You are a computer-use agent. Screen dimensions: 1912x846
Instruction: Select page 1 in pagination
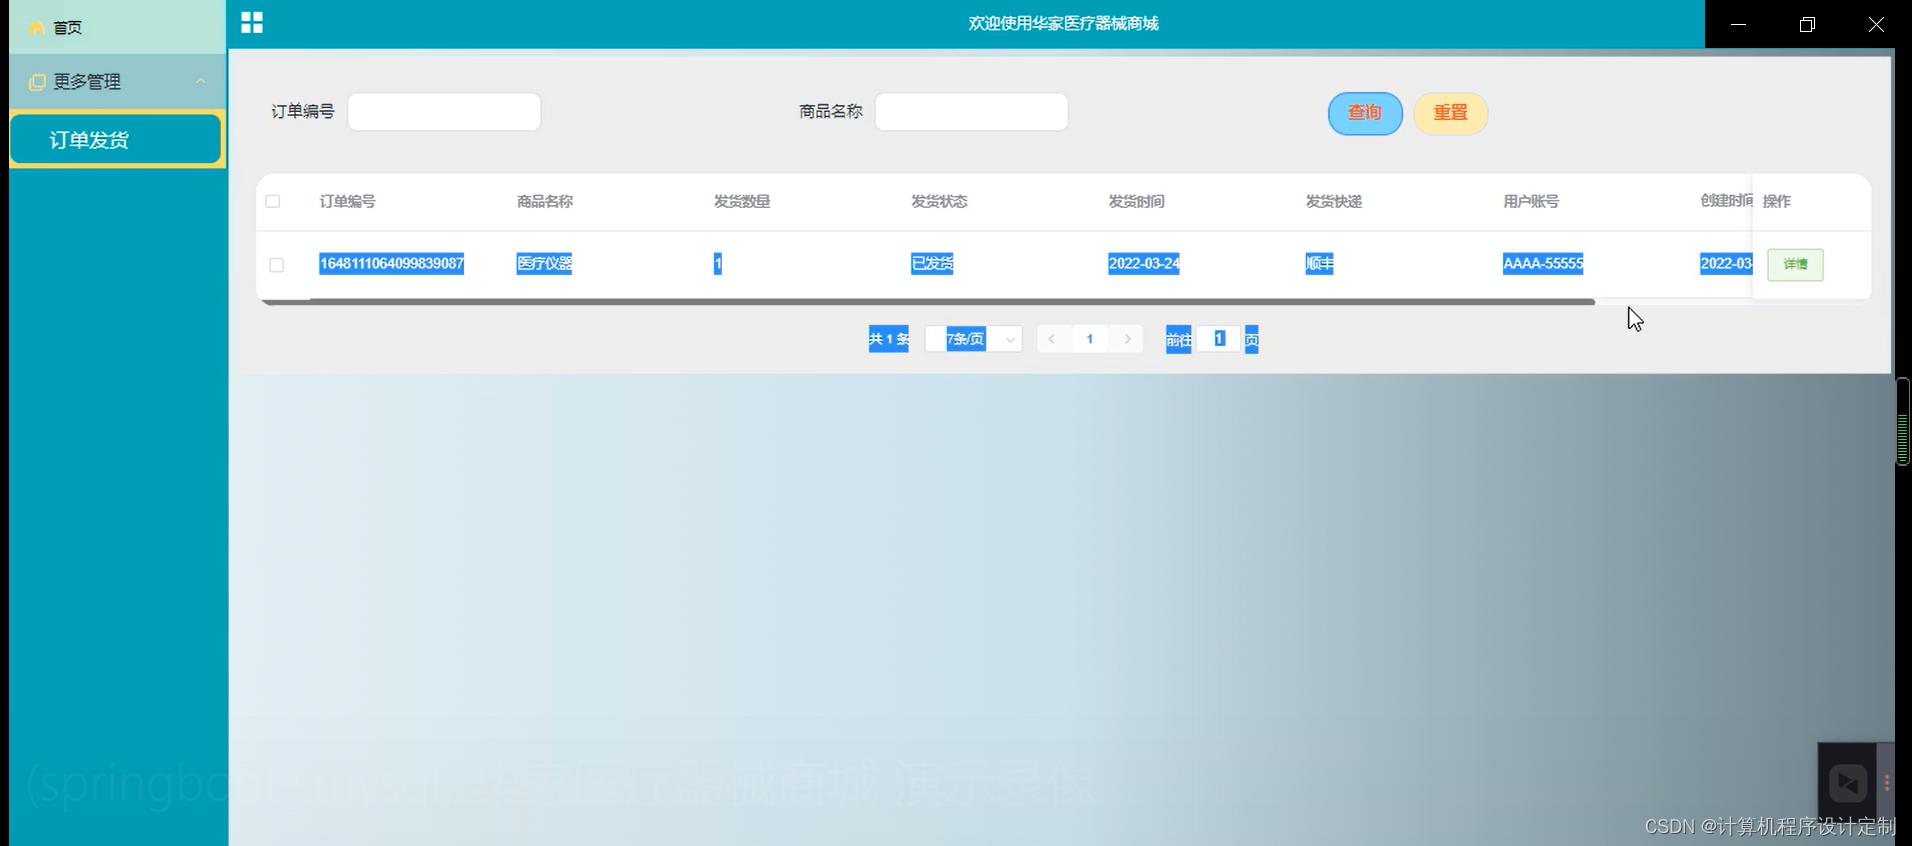[x=1090, y=339]
